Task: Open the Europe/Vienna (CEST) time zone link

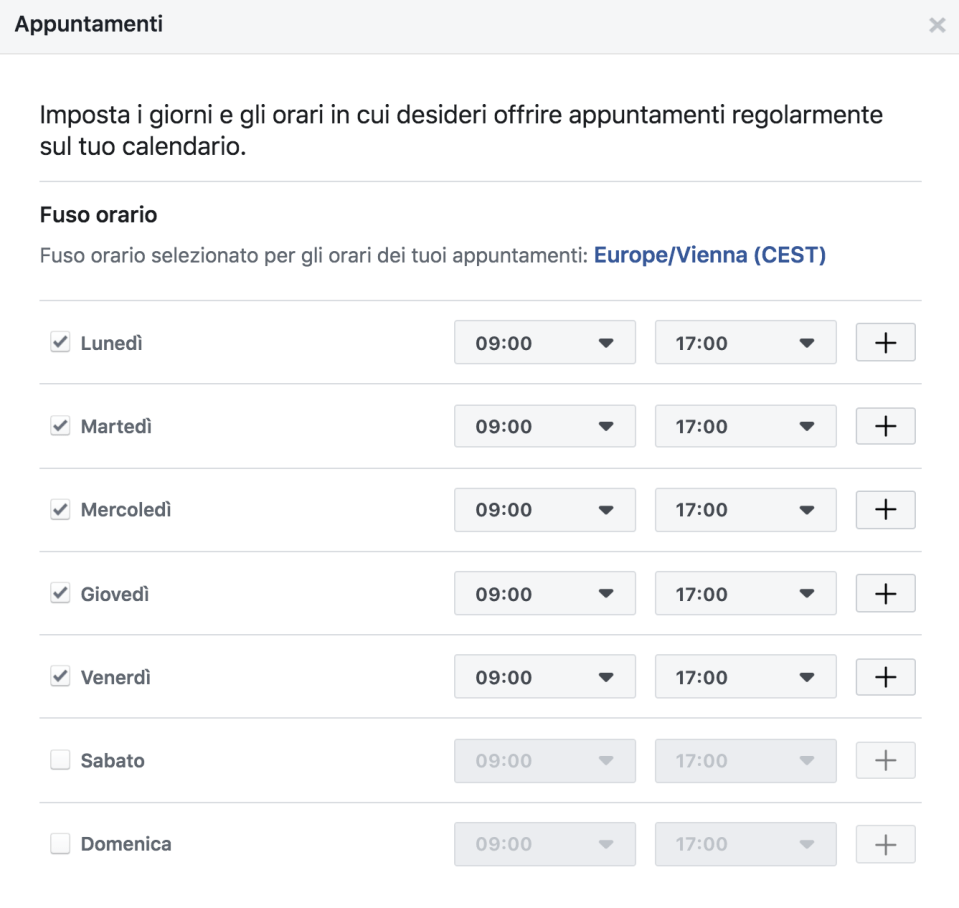Action: point(710,255)
